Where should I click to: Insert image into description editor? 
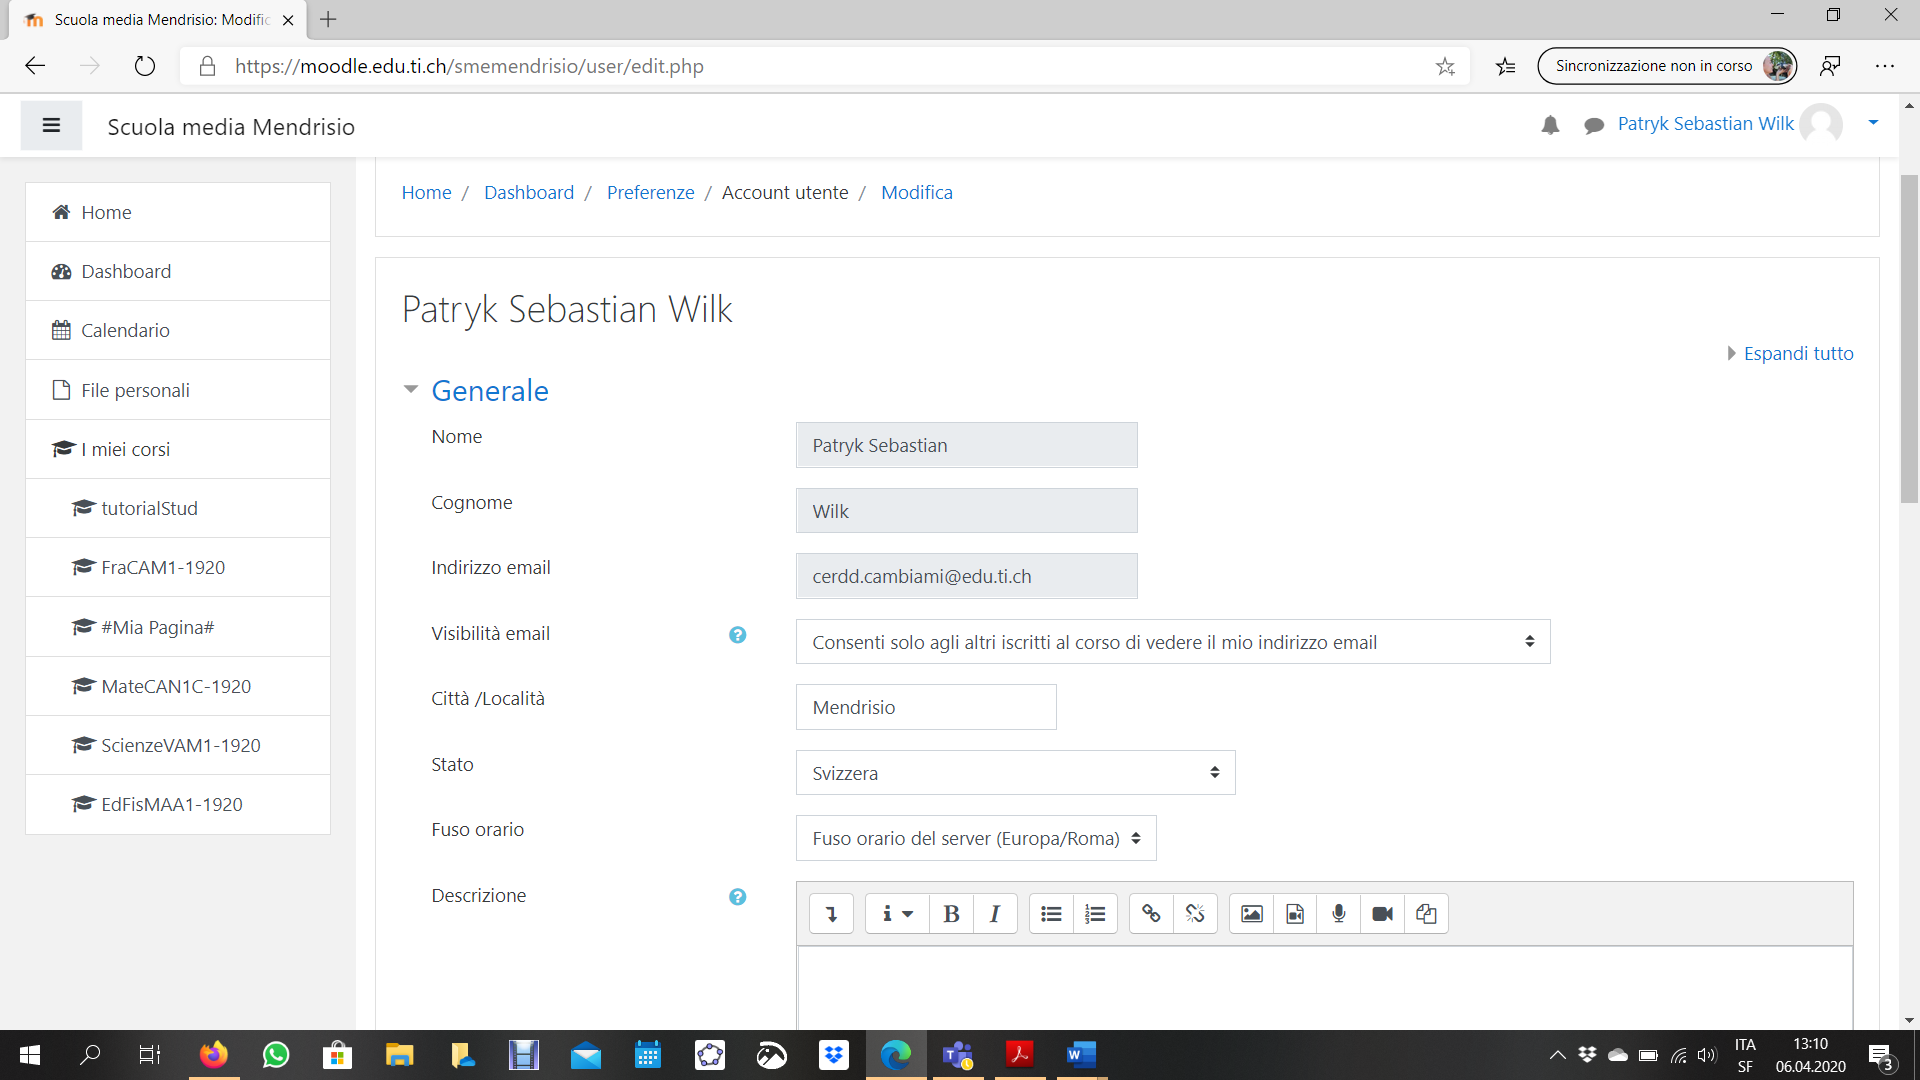coord(1251,914)
